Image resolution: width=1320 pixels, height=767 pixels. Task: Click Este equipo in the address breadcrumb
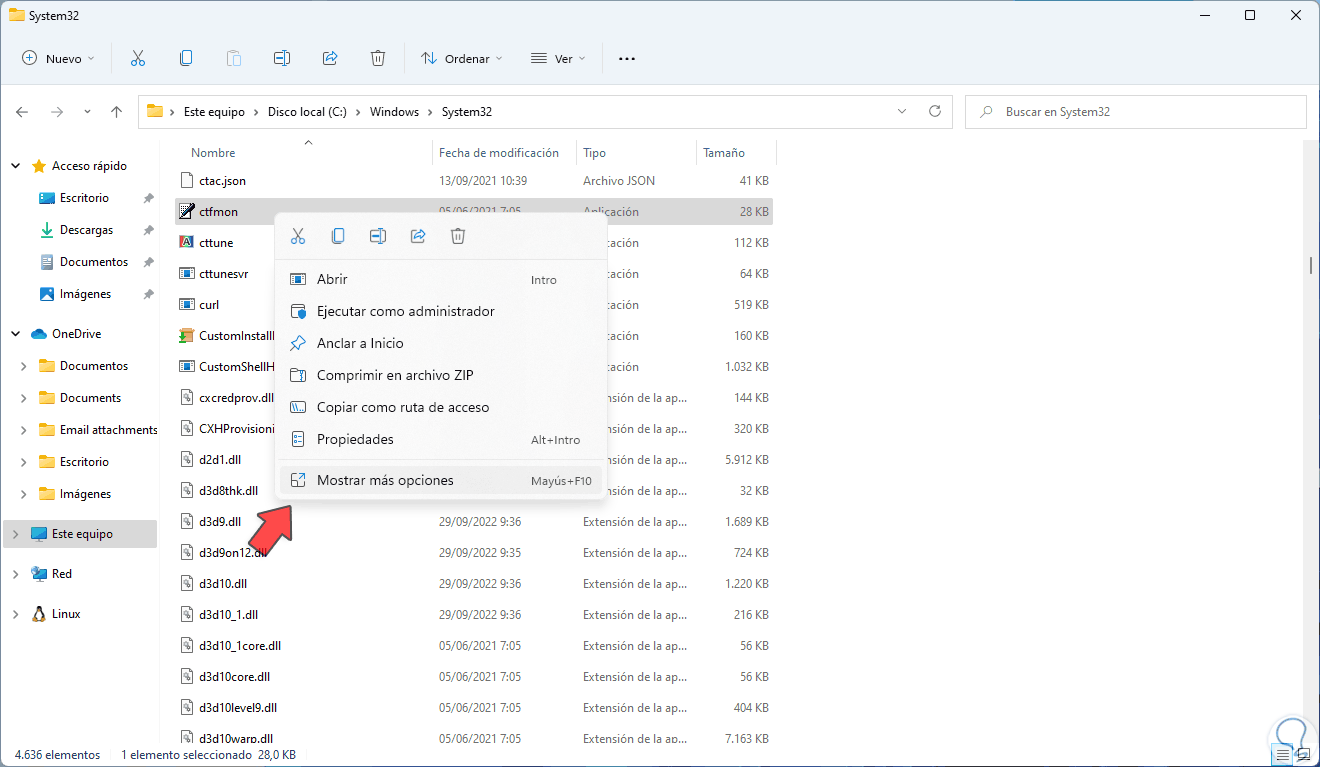pos(214,112)
